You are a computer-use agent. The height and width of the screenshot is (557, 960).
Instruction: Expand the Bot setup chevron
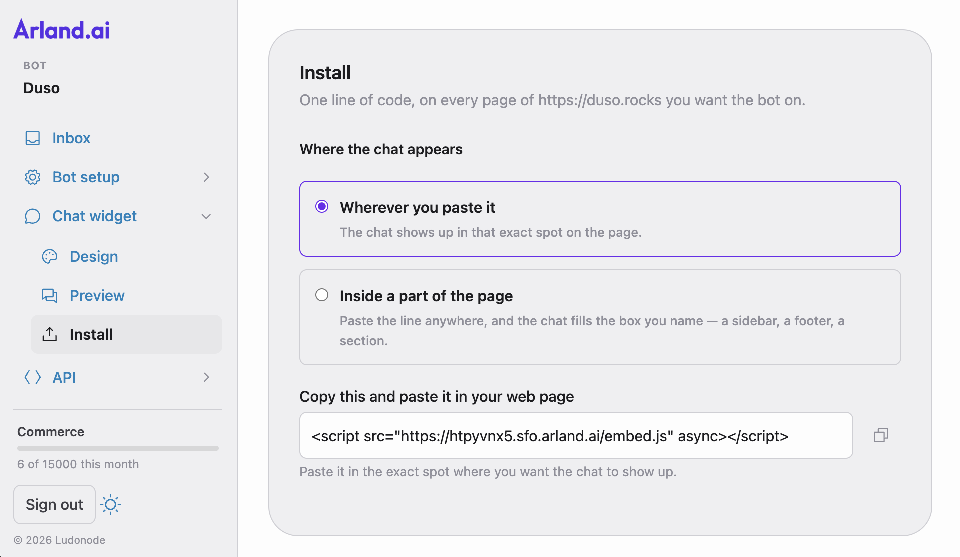tap(206, 177)
